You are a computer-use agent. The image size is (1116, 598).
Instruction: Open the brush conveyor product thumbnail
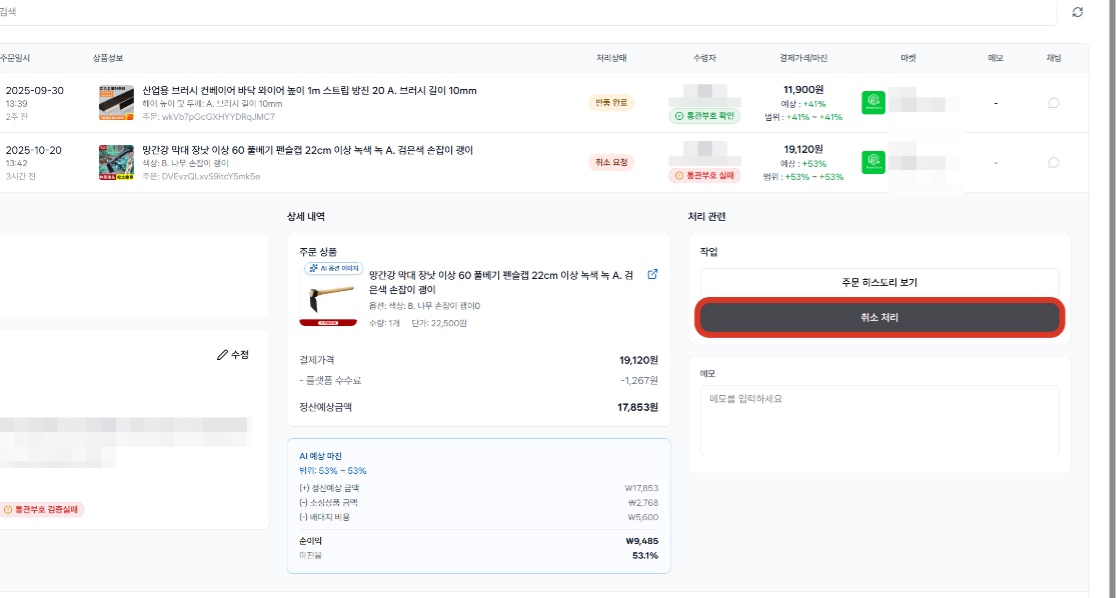pos(116,103)
